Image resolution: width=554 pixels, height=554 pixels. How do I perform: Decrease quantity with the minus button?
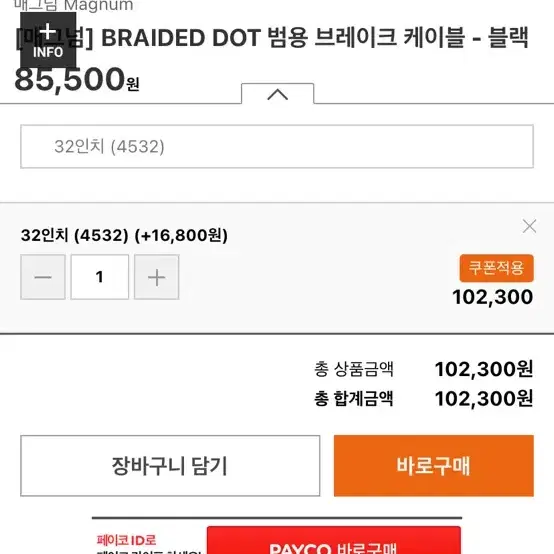43,277
